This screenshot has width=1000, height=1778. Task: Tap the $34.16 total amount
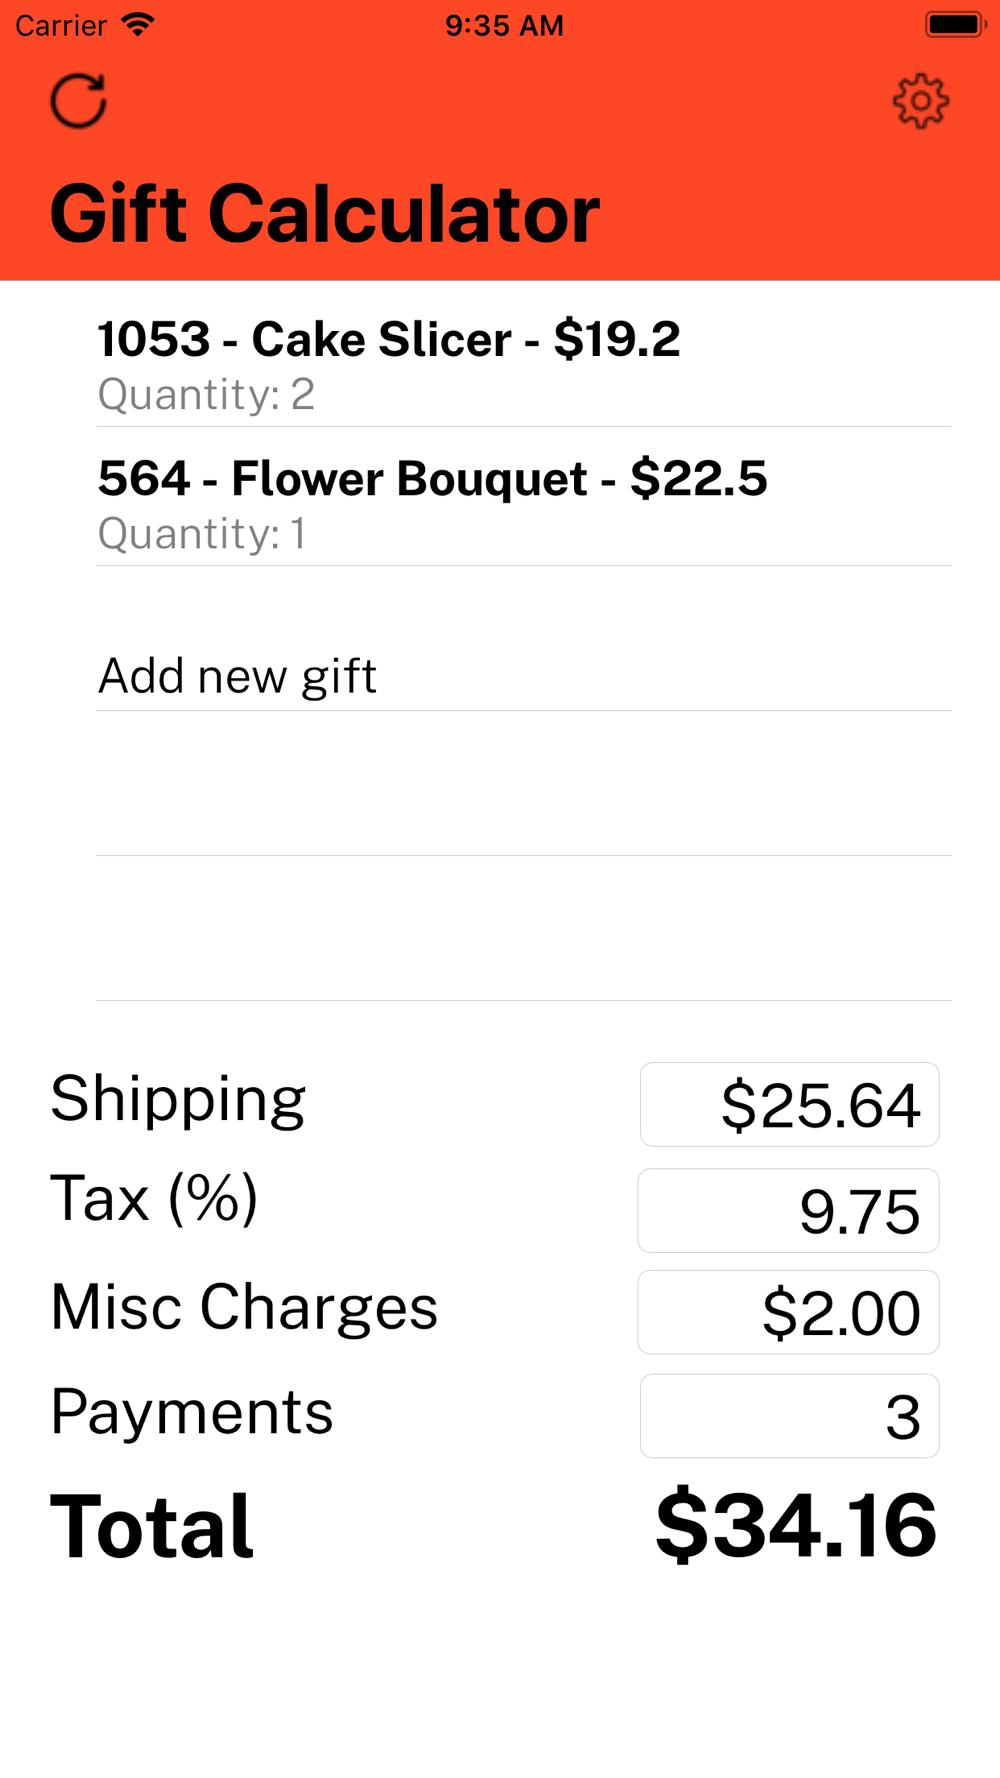796,1525
